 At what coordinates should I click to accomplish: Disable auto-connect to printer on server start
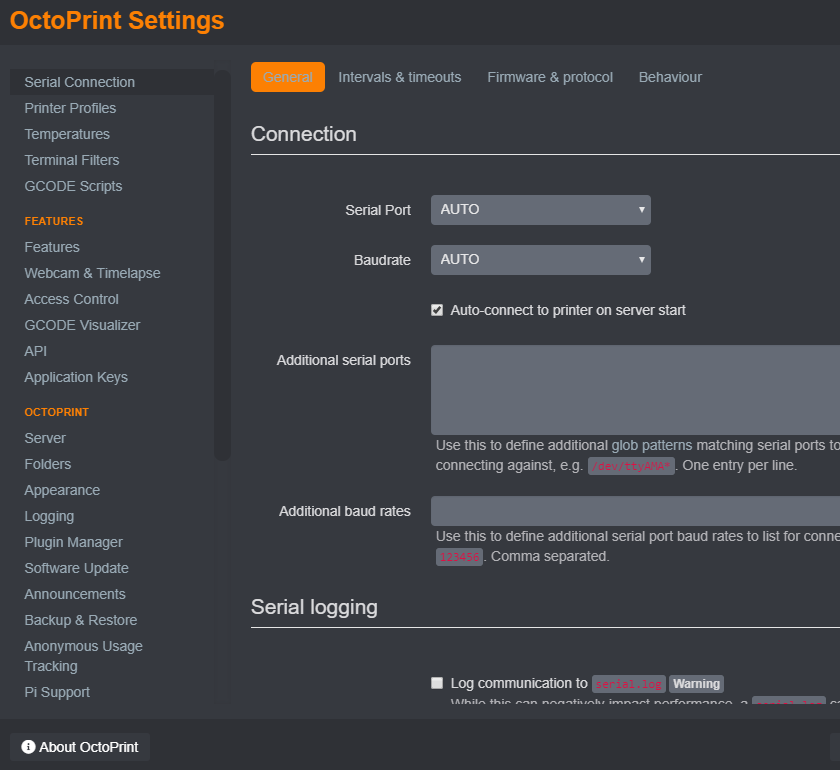click(437, 310)
